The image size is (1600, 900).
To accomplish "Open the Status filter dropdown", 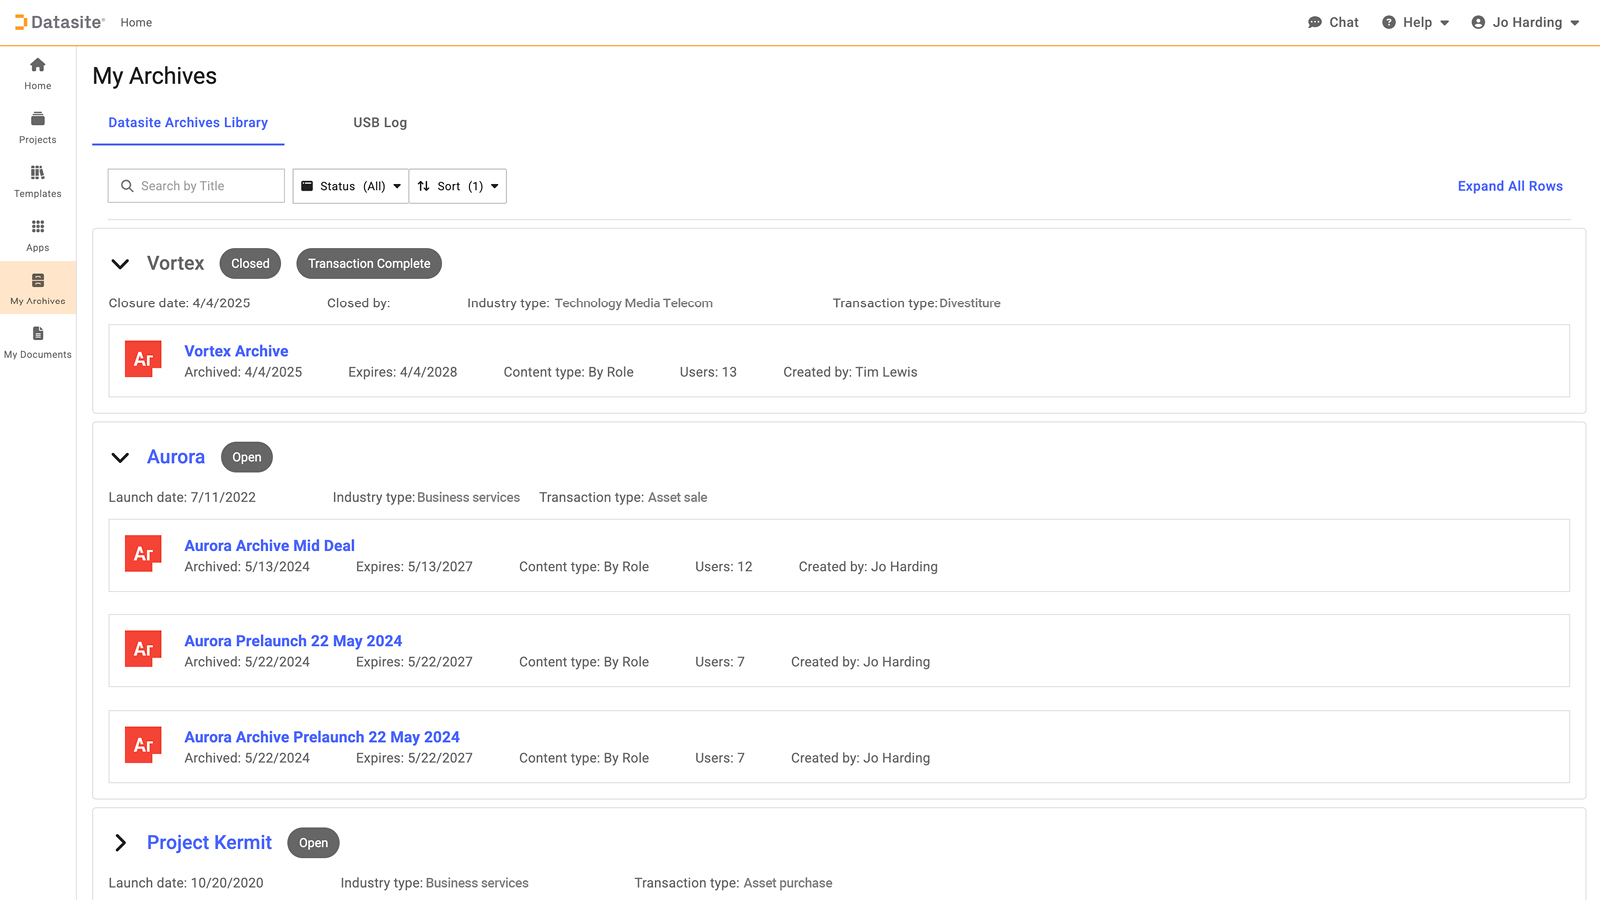I will pyautogui.click(x=351, y=186).
